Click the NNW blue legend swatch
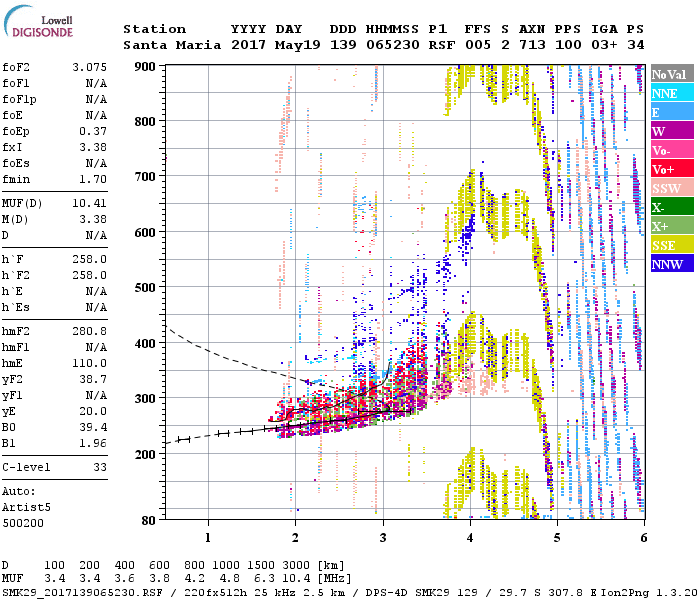 point(672,264)
